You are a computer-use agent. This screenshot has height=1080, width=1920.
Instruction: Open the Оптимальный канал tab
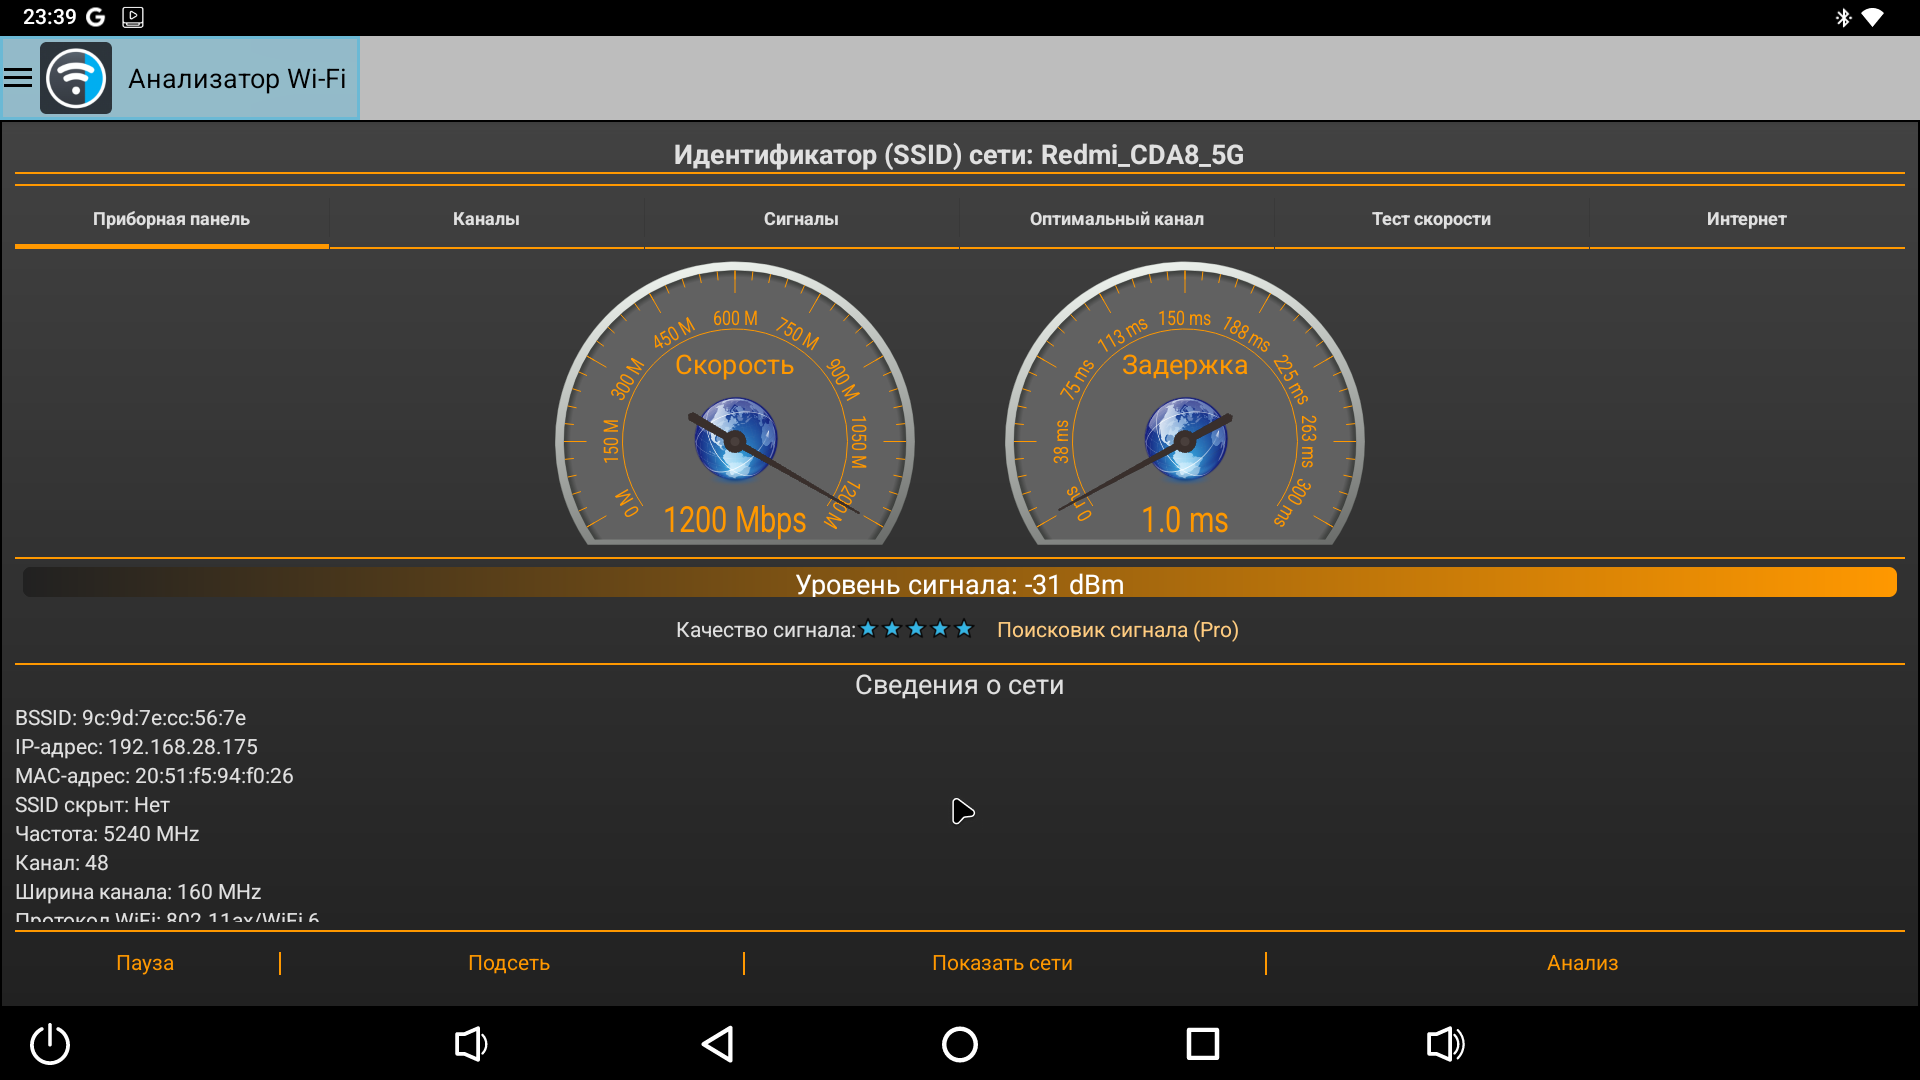click(1116, 219)
